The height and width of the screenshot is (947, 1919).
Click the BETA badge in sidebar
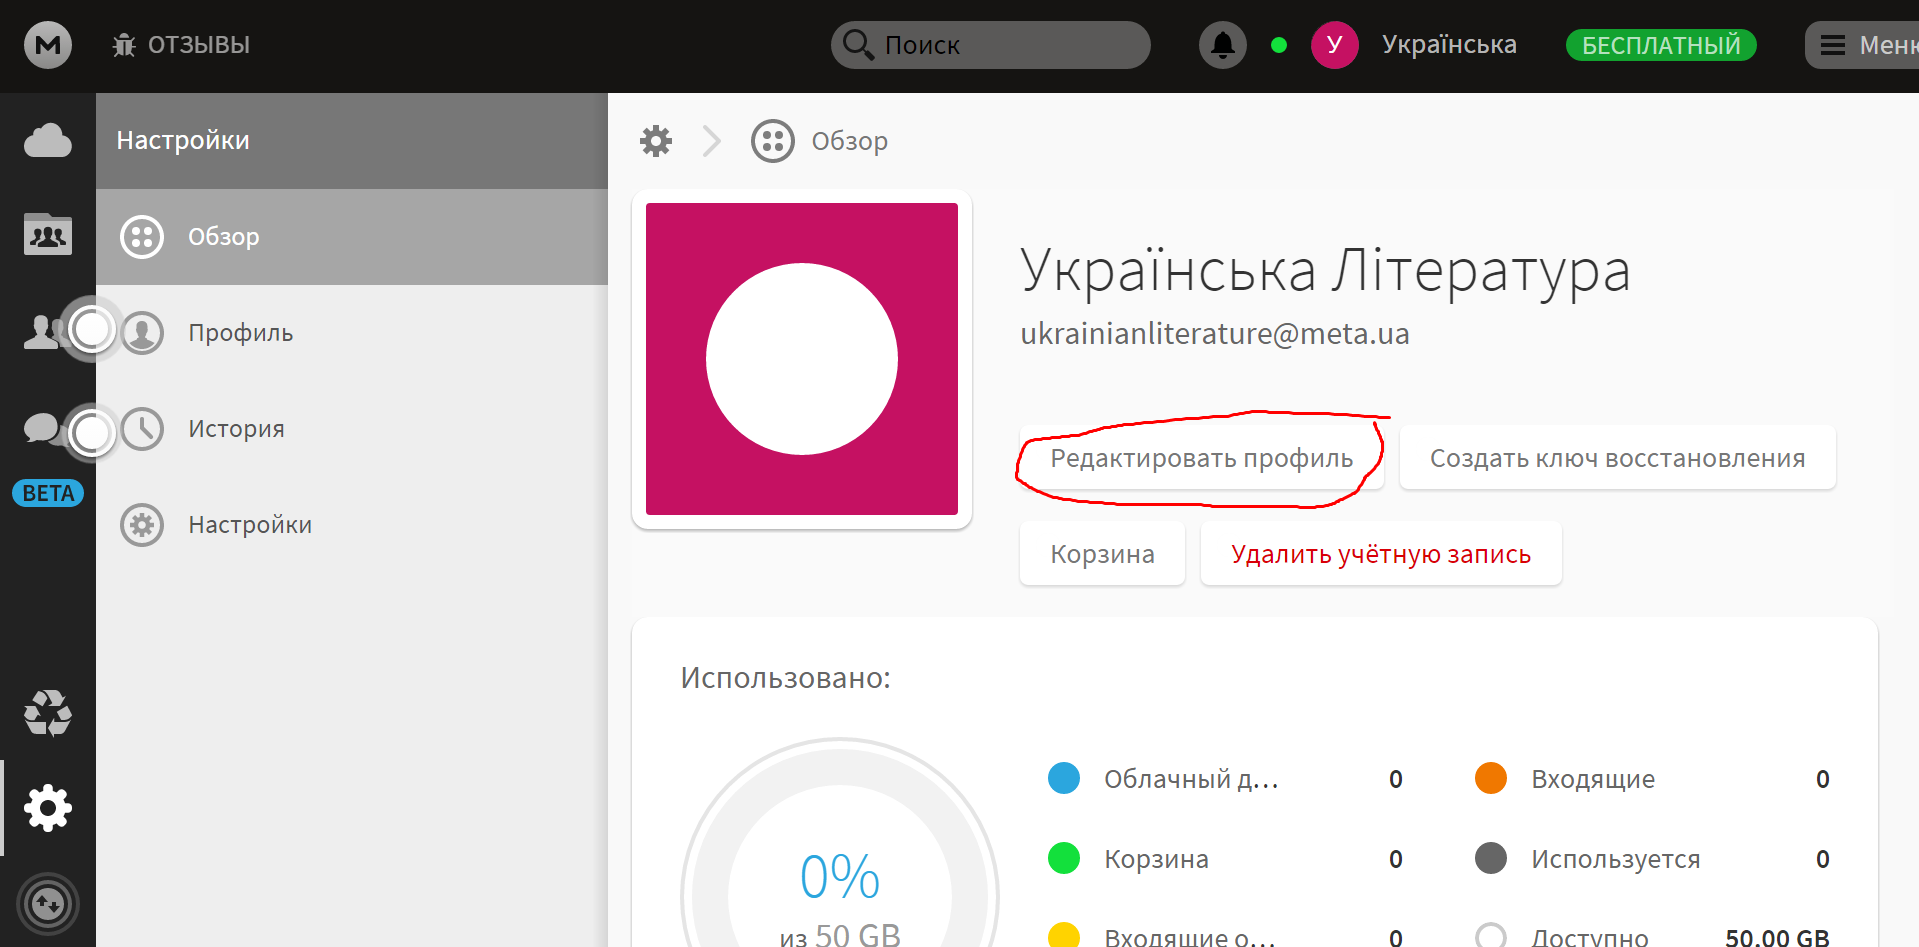pos(48,493)
